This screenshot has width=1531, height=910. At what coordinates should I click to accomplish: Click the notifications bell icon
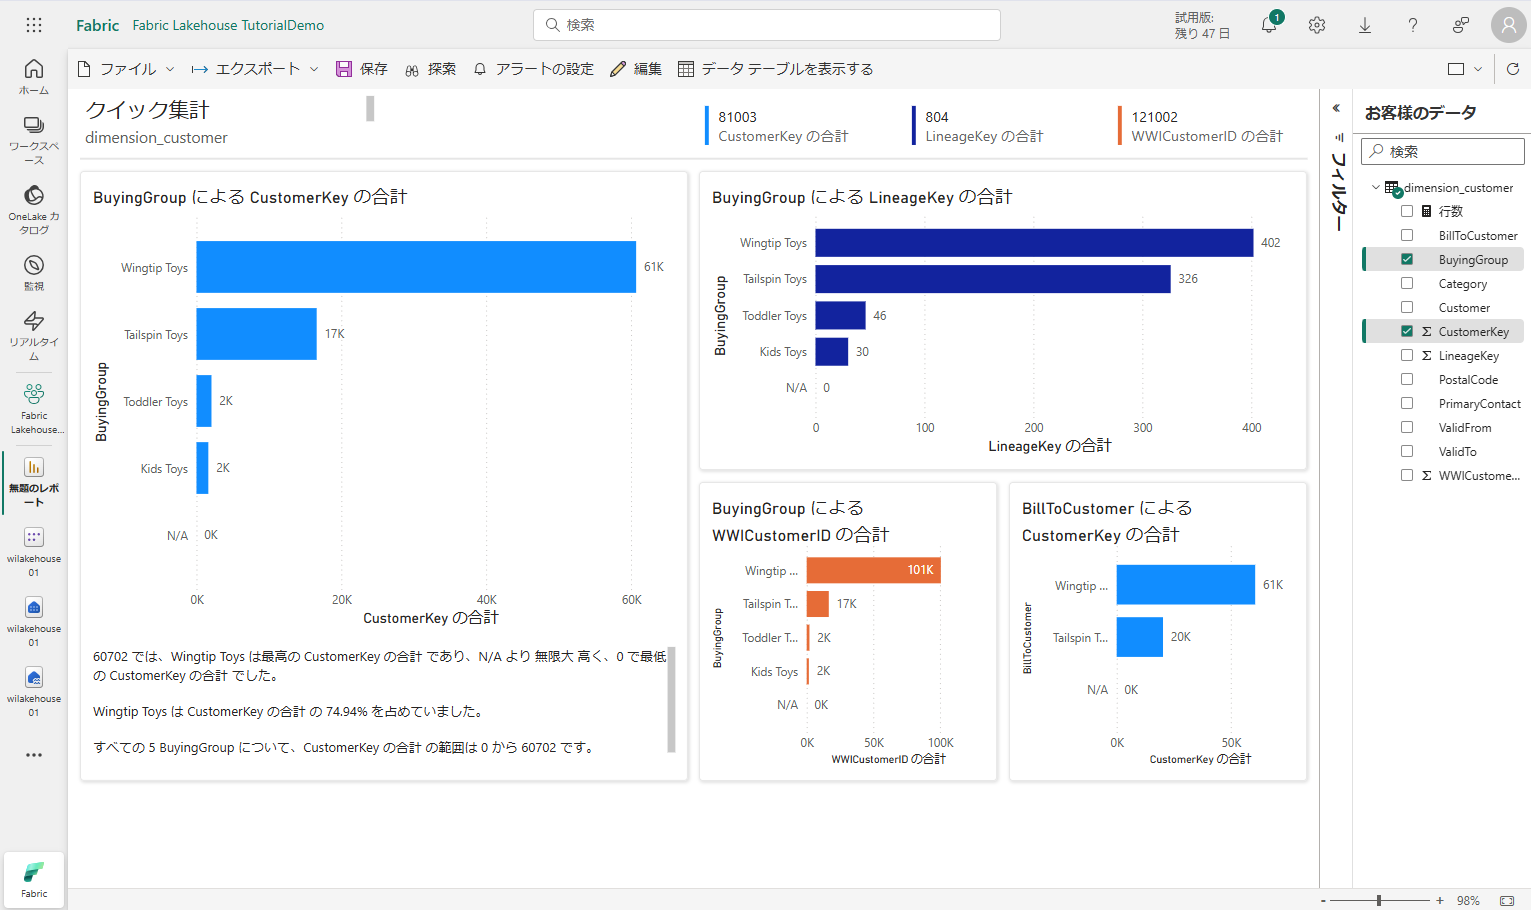point(1269,25)
